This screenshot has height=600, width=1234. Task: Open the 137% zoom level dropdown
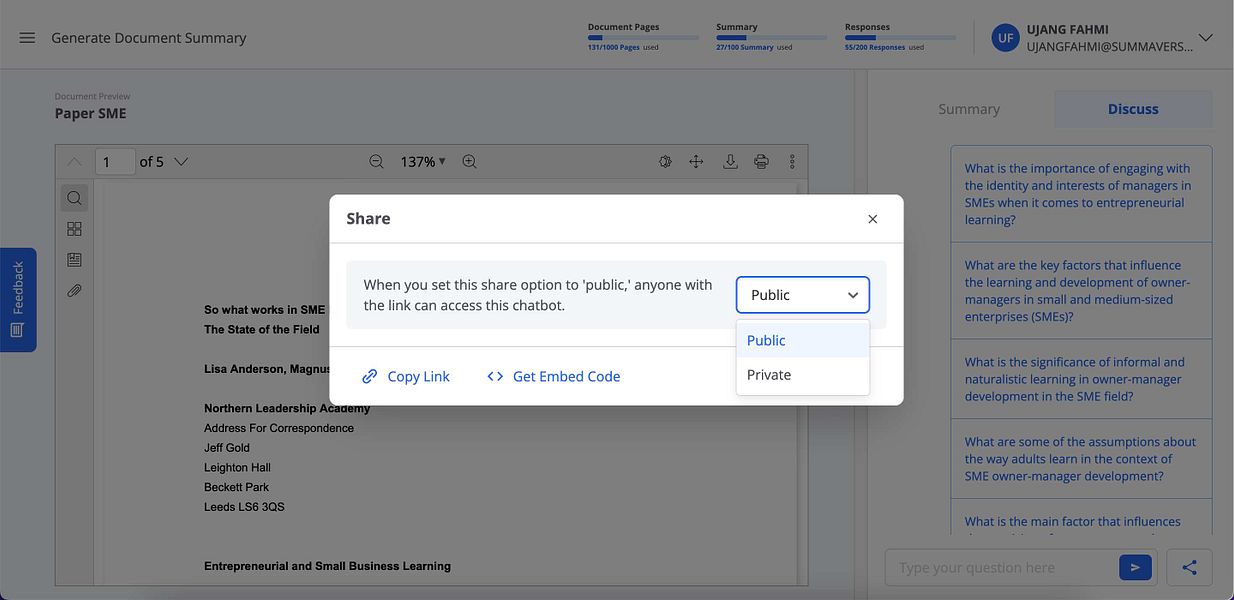tap(423, 161)
